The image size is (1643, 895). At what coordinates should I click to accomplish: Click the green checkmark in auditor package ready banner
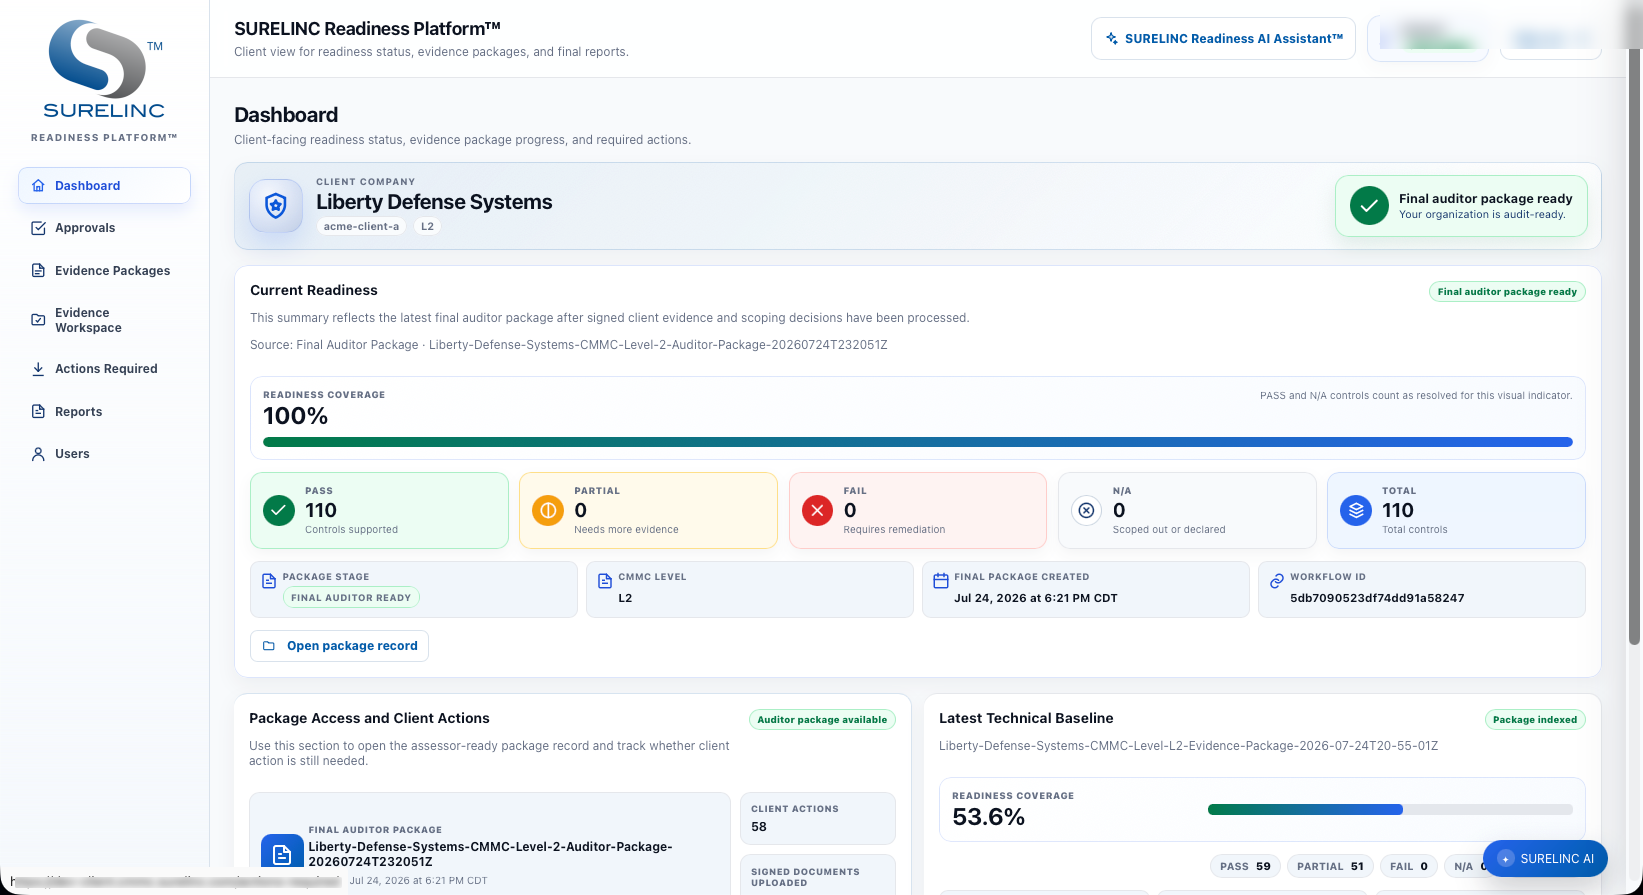(x=1369, y=206)
